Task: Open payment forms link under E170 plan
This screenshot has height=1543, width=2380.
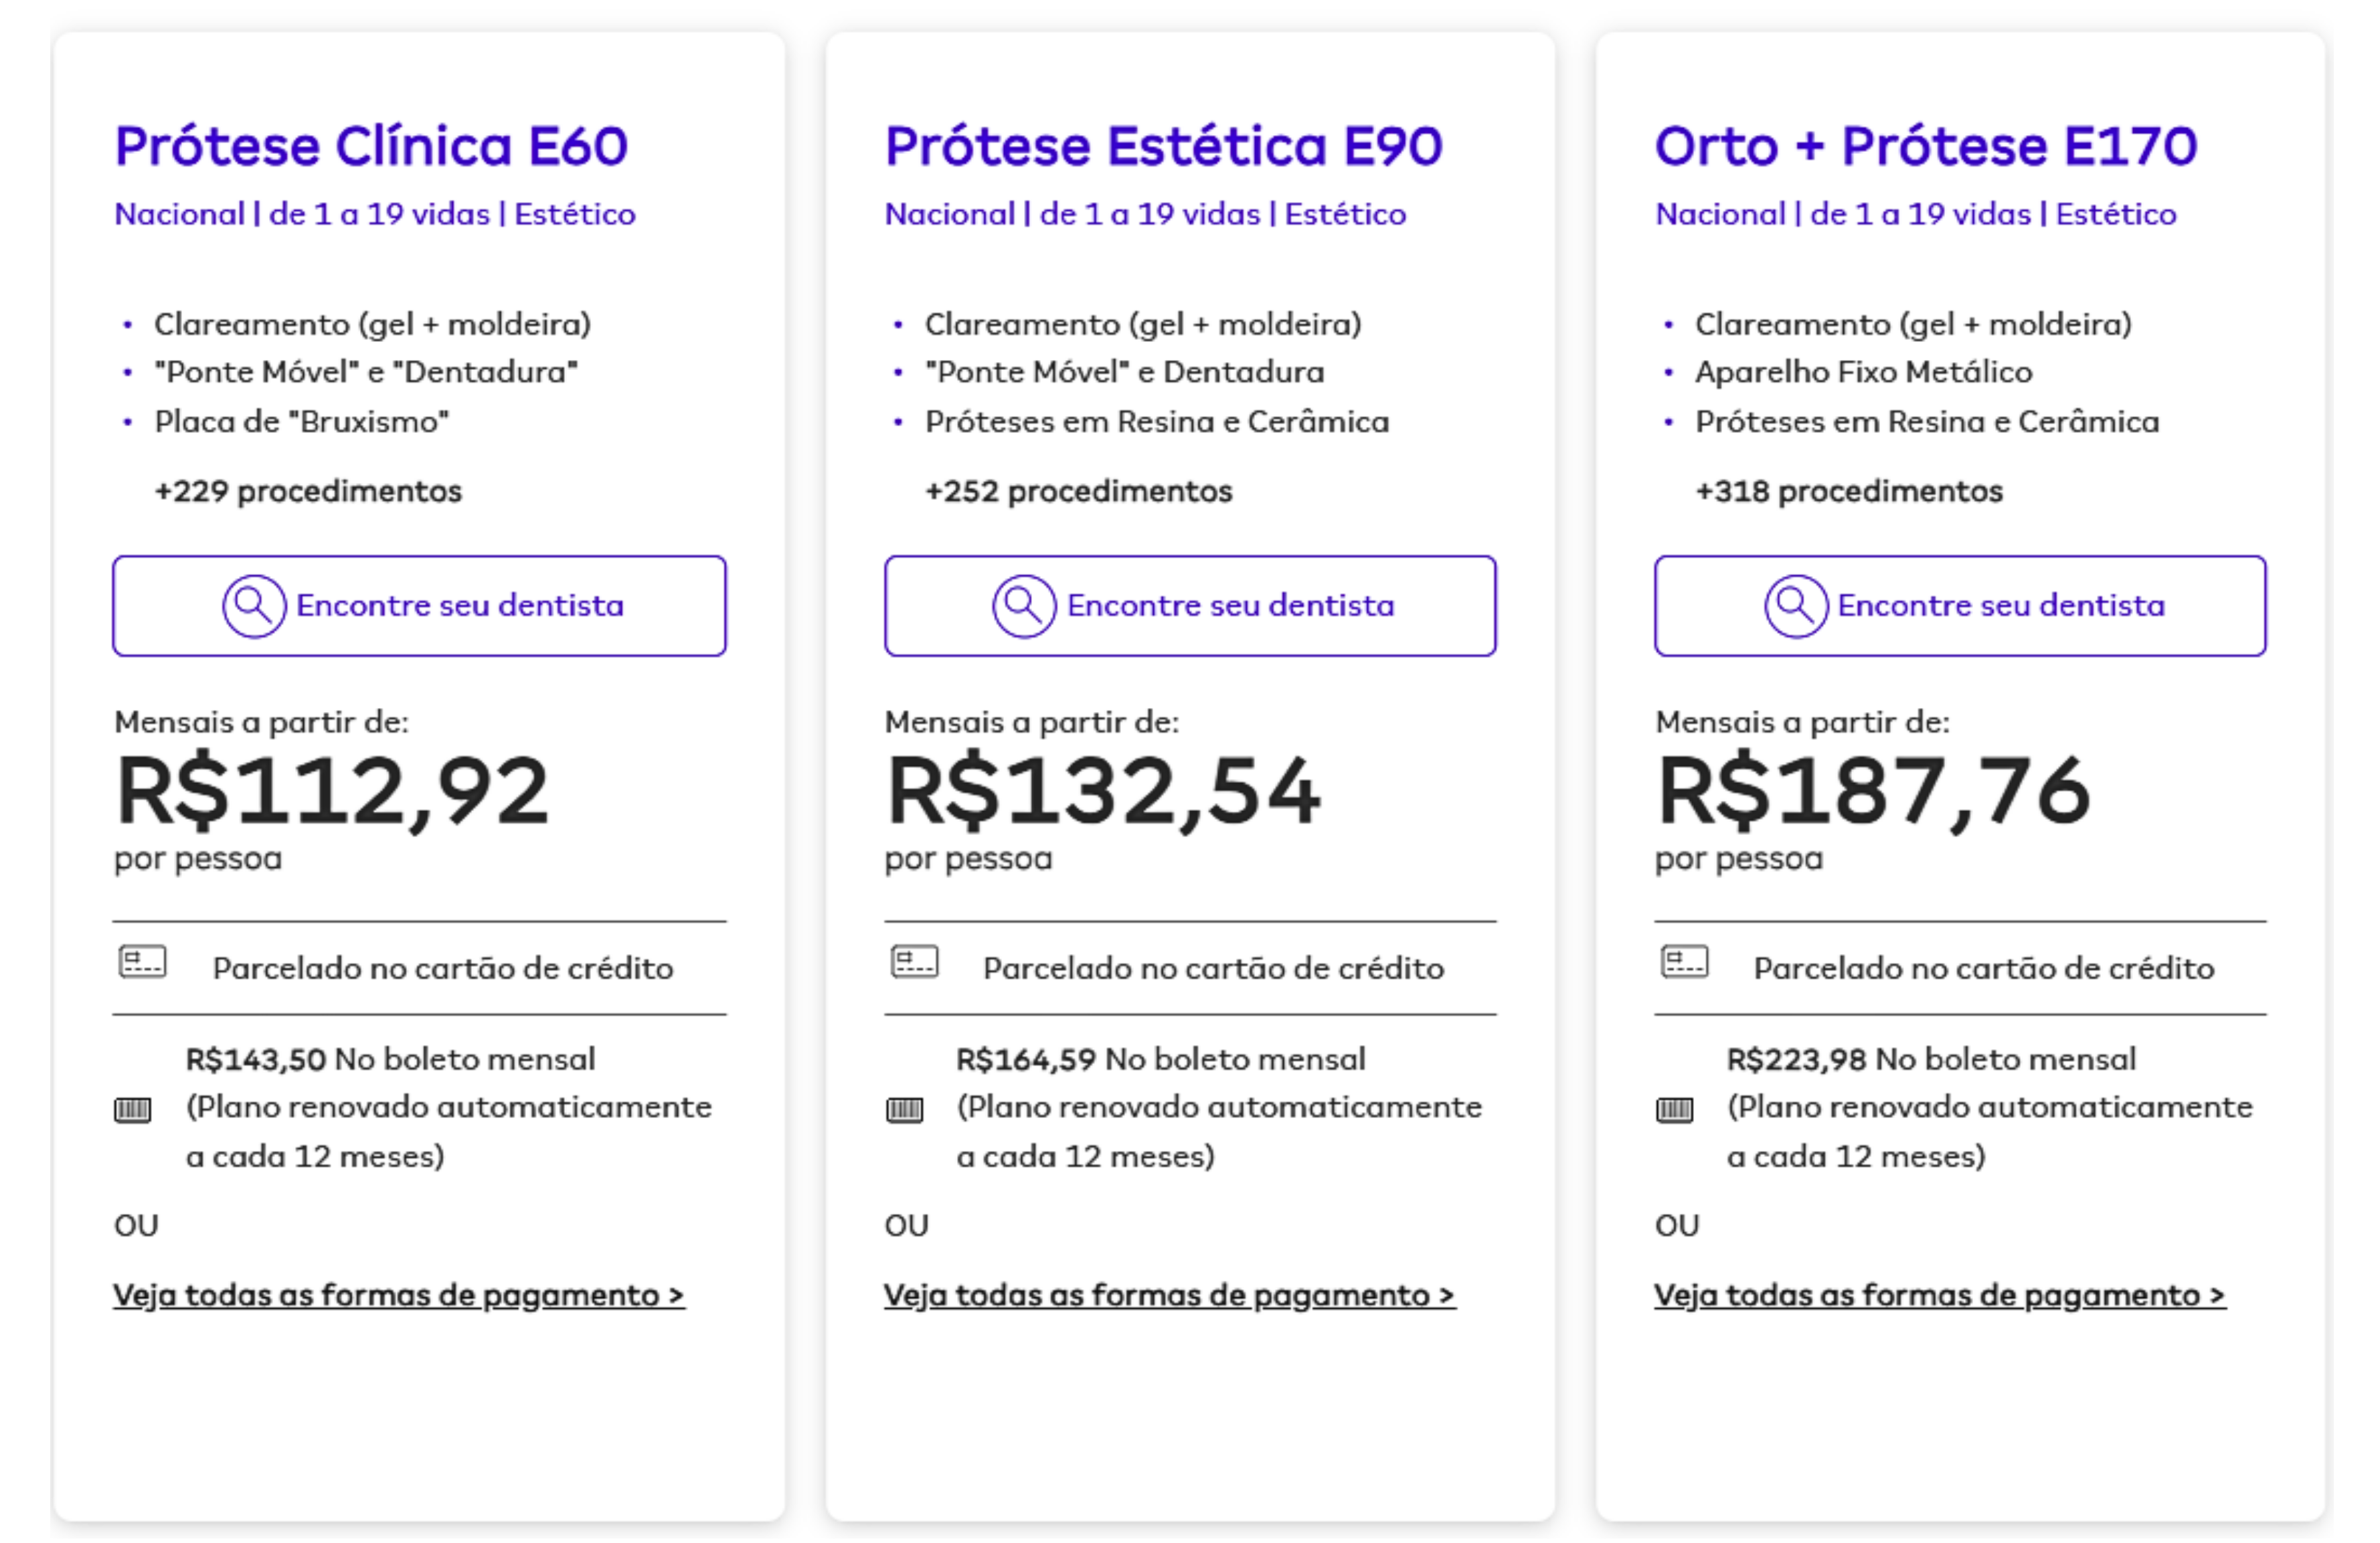Action: 1940,1295
